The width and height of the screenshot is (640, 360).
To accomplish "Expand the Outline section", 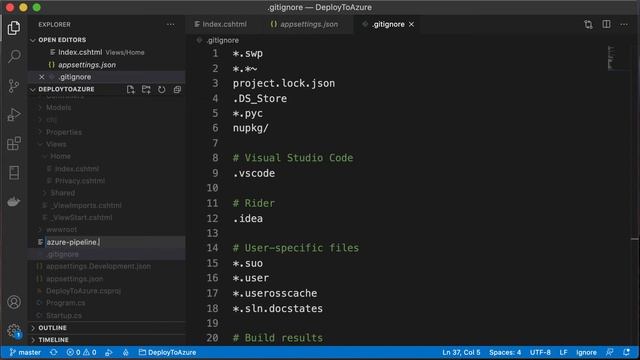I will coord(52,328).
